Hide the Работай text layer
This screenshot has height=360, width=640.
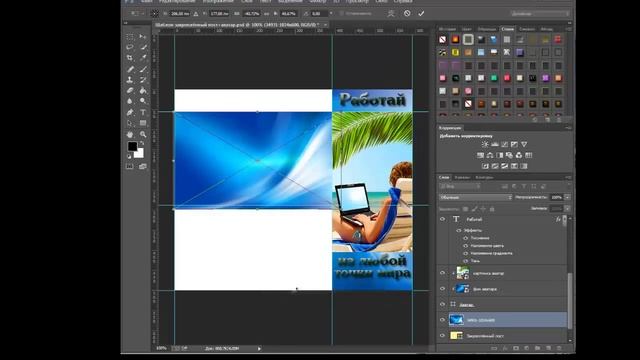click(442, 219)
